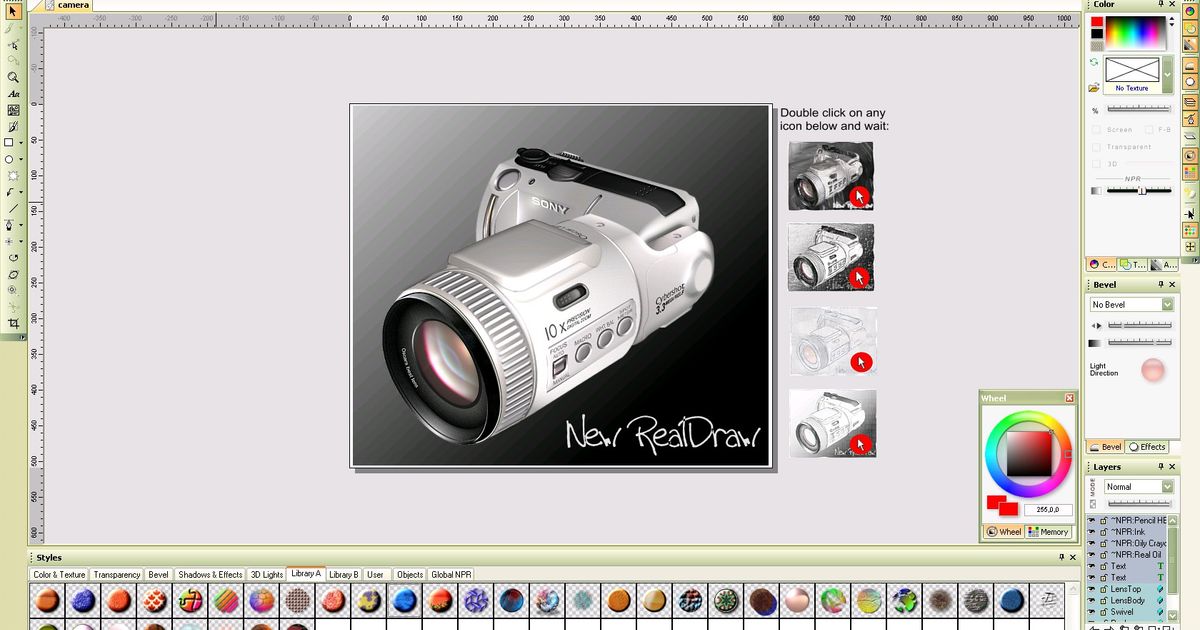
Task: Pin the Styles panel
Action: coord(1061,558)
